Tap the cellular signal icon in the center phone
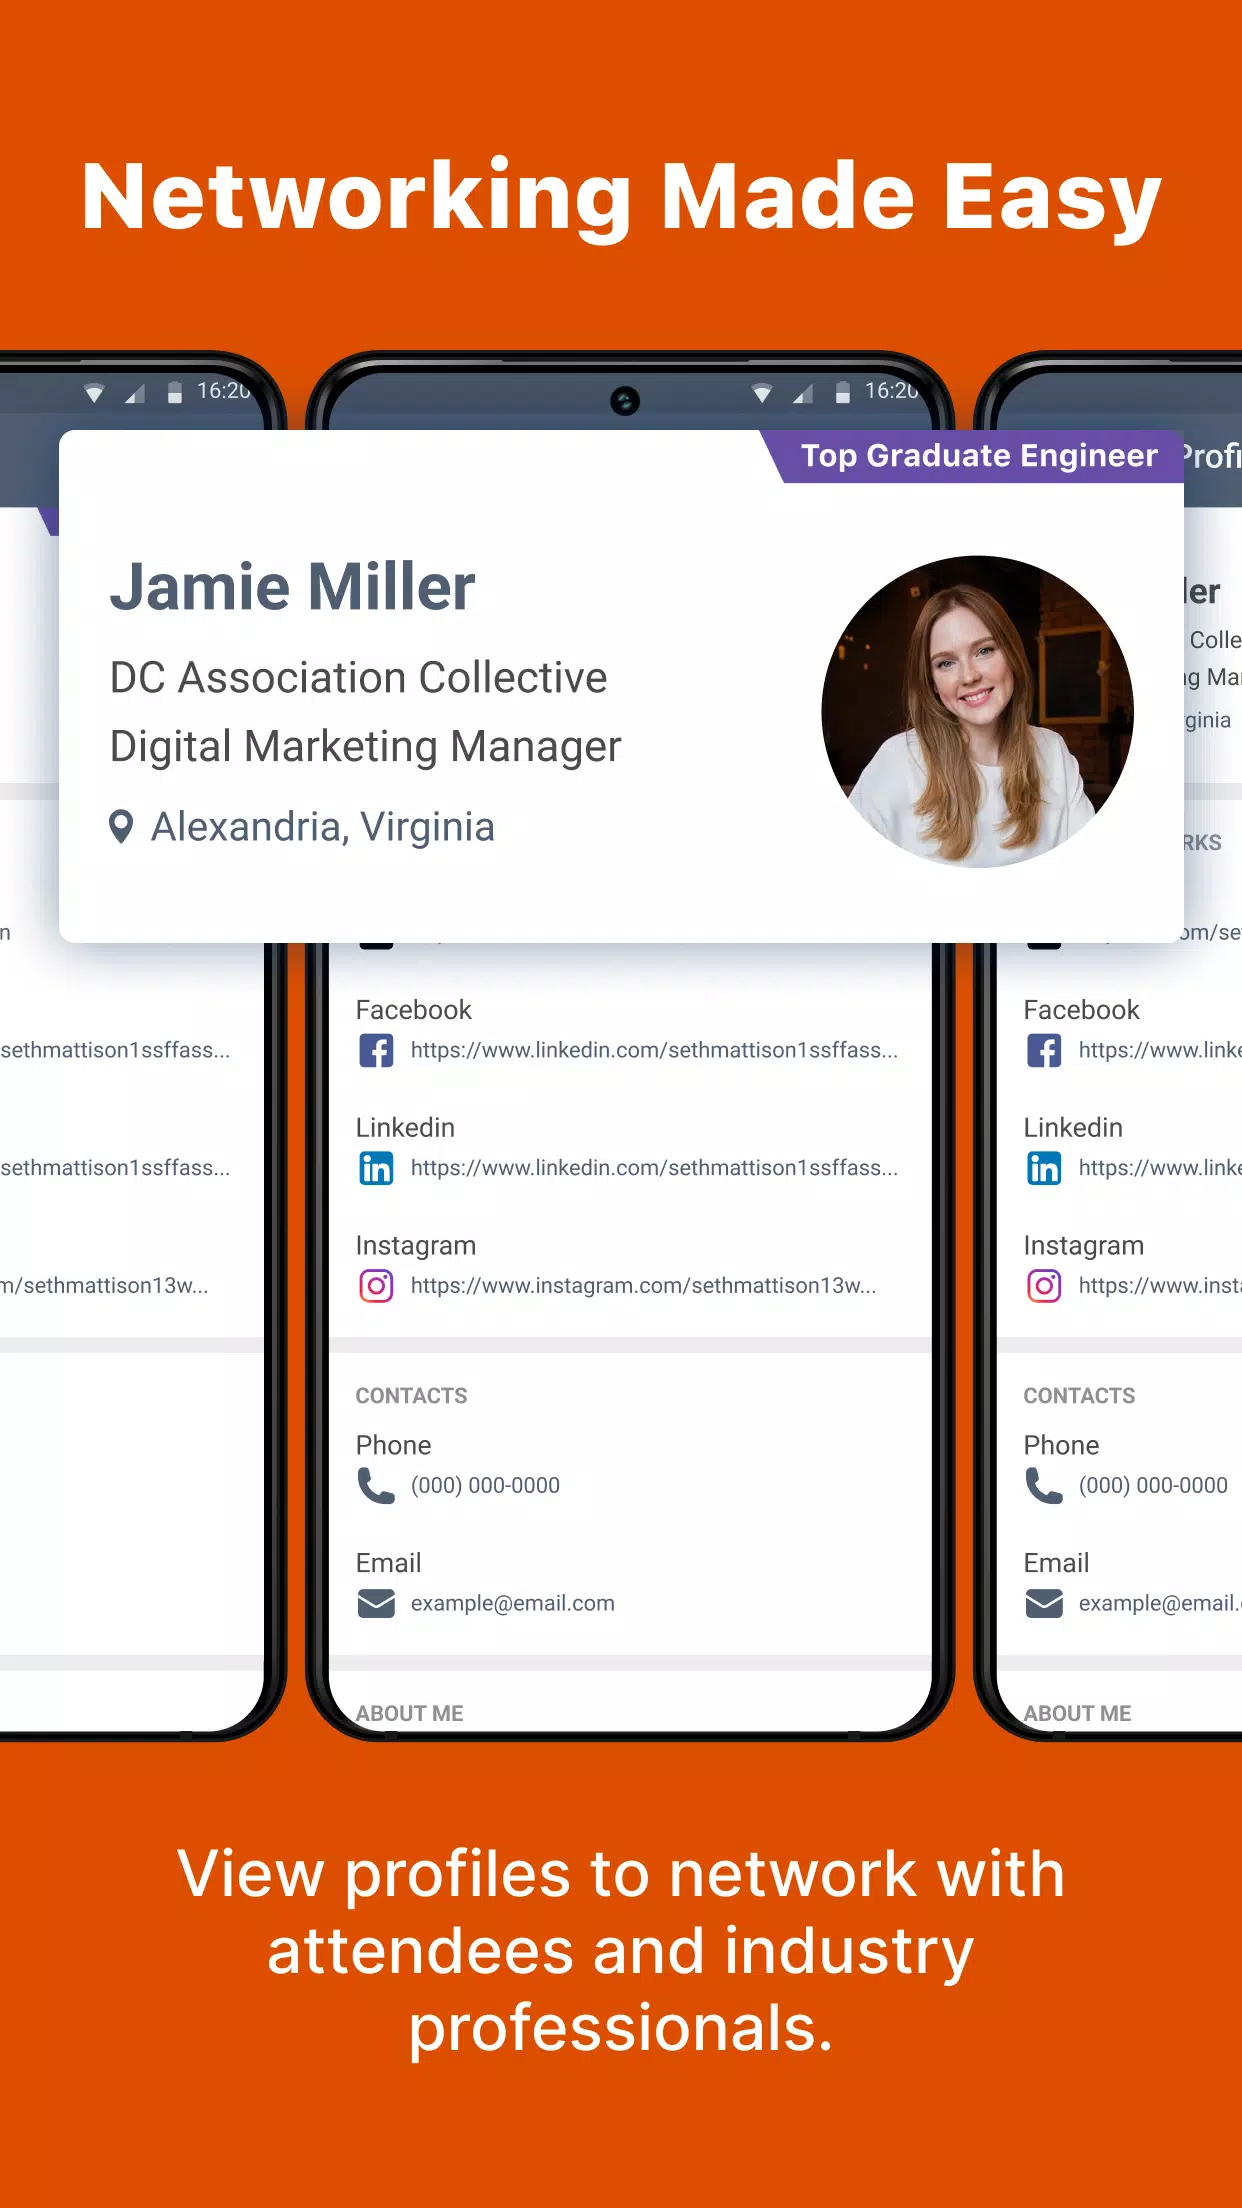The height and width of the screenshot is (2208, 1242). pyautogui.click(x=802, y=394)
